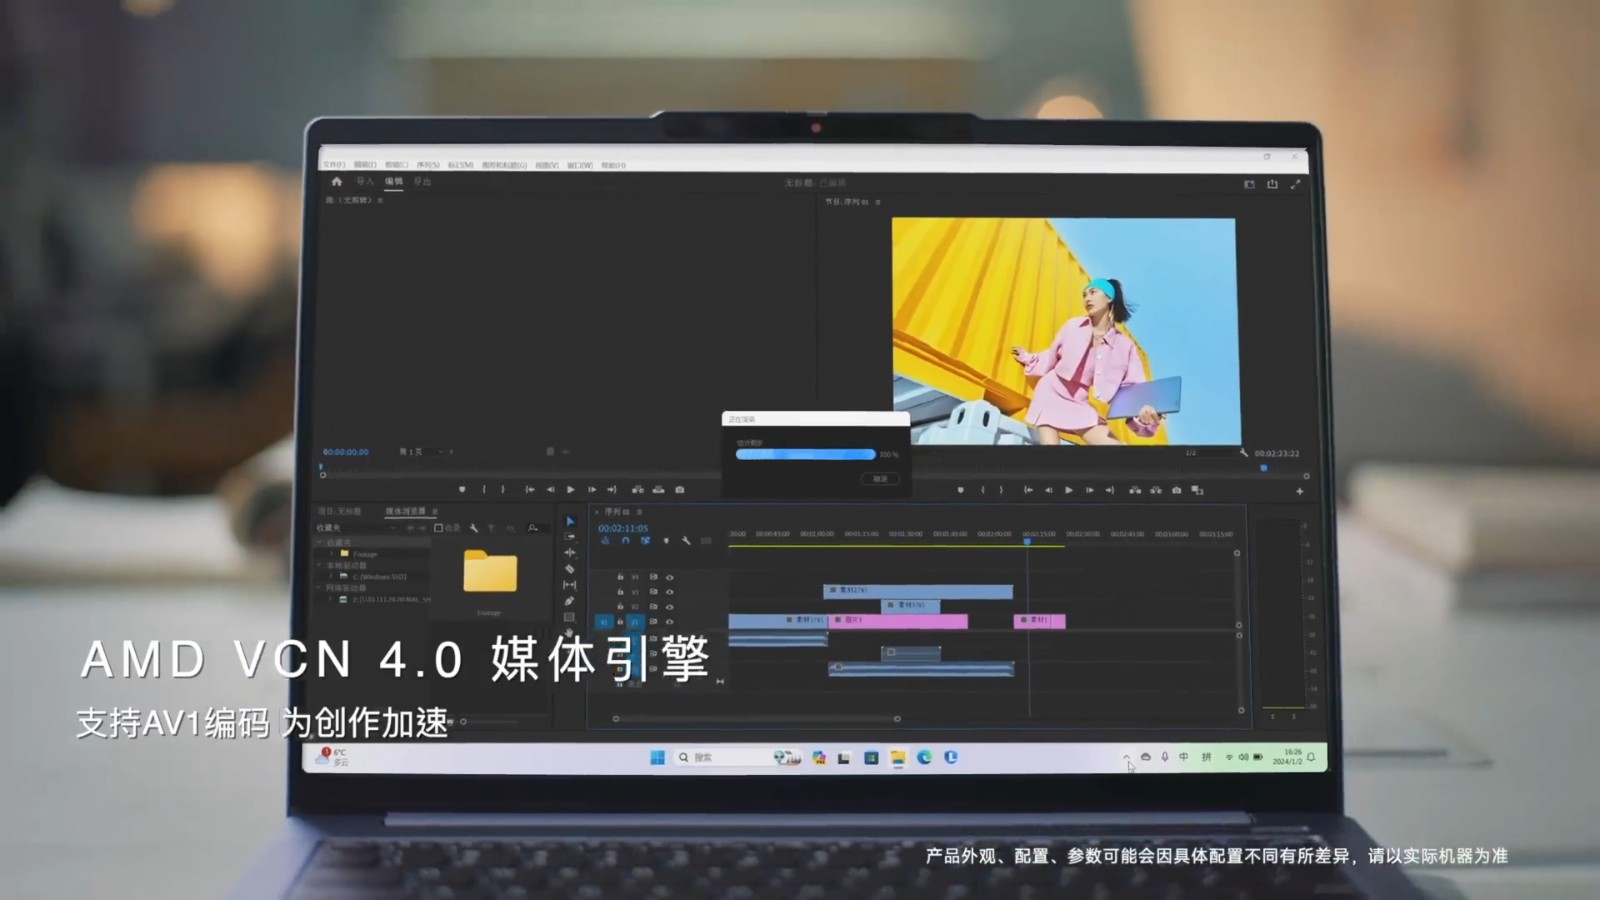Click Lift button in Program monitor
Viewport: 1600px width, 900px height.
coord(1135,490)
